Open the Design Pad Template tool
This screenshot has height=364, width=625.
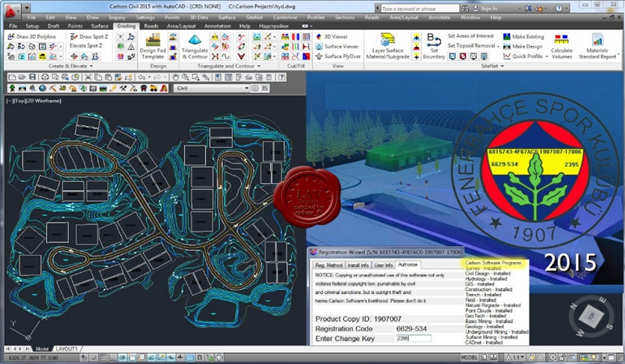tap(153, 47)
